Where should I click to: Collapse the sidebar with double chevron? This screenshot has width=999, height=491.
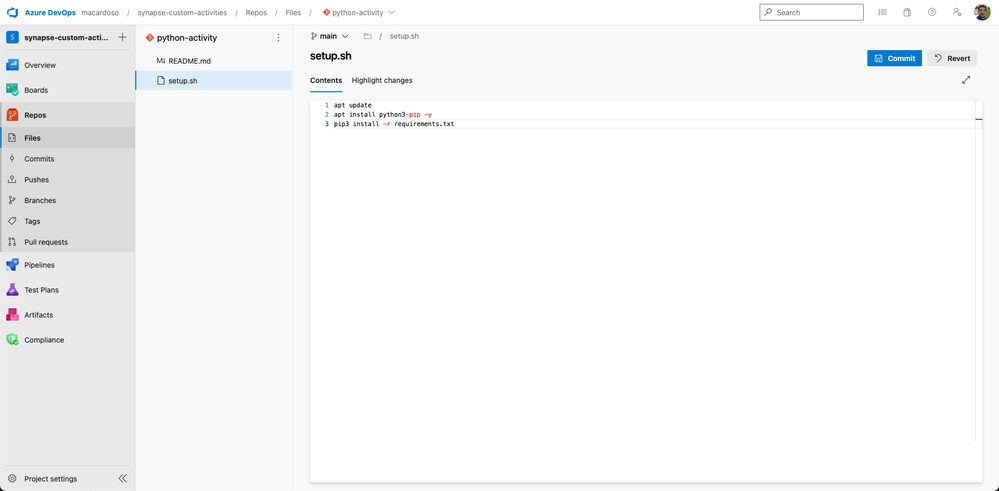coord(122,478)
